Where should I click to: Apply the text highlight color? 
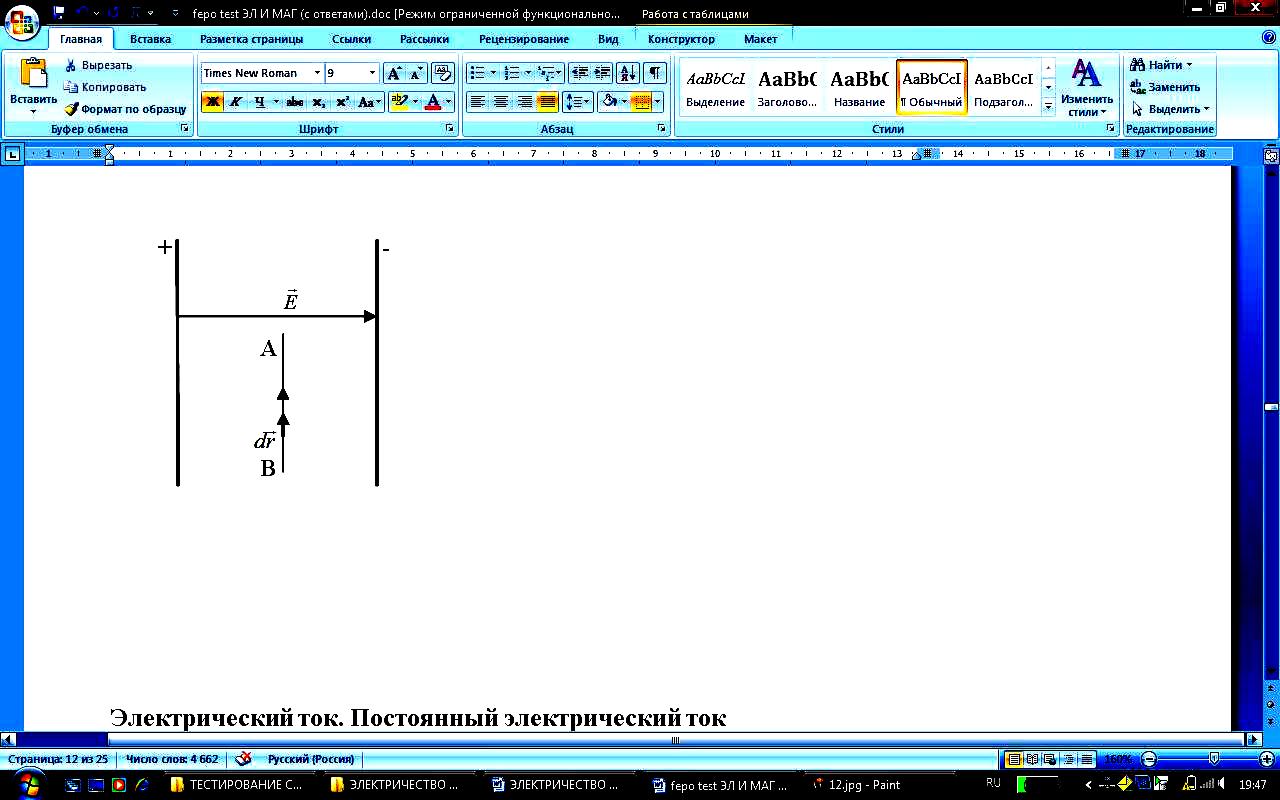pyautogui.click(x=399, y=102)
